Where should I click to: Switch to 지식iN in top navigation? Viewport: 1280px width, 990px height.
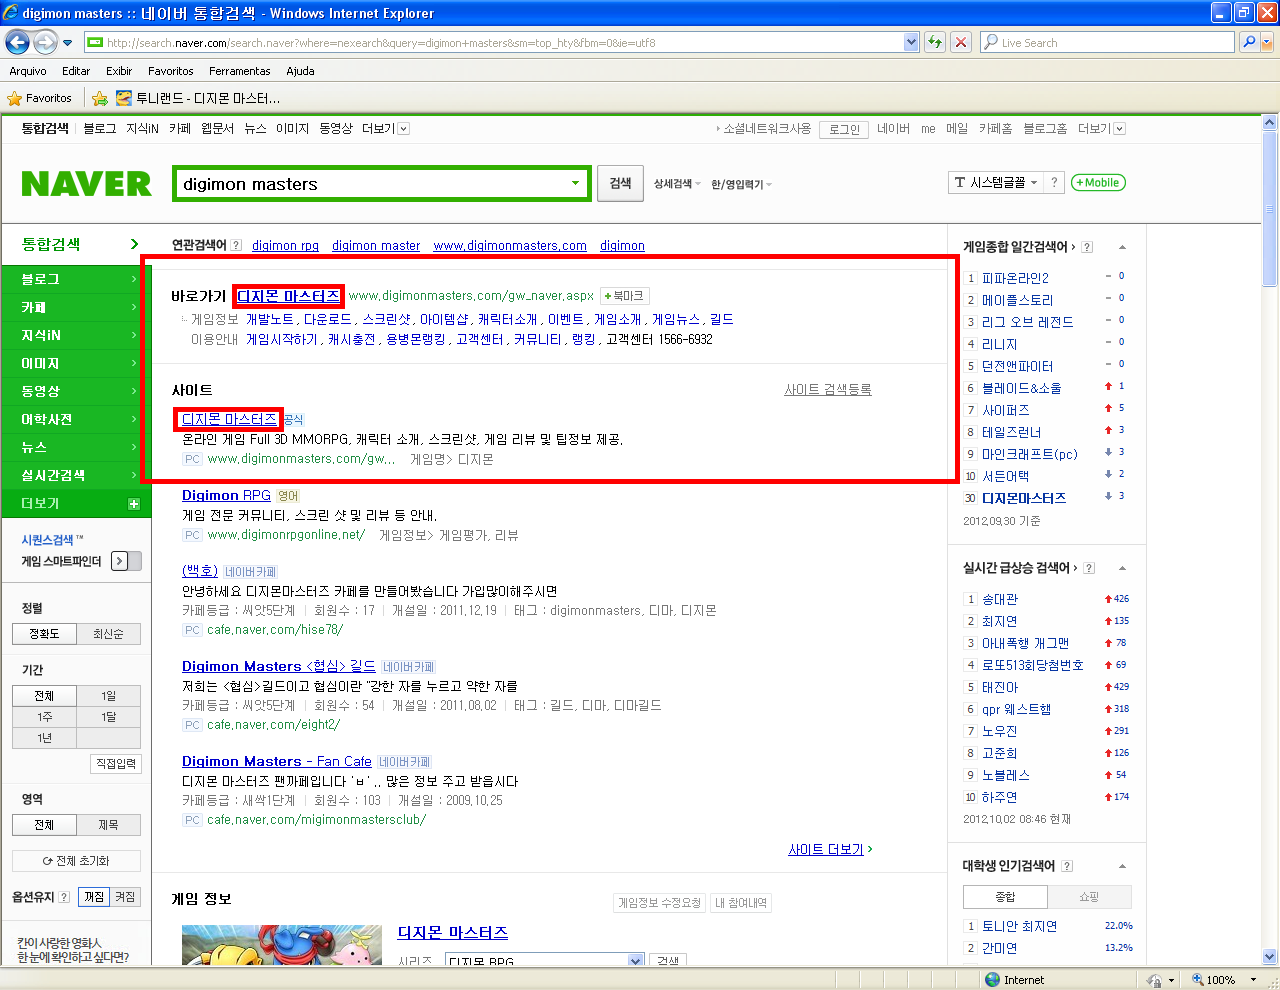coord(142,129)
